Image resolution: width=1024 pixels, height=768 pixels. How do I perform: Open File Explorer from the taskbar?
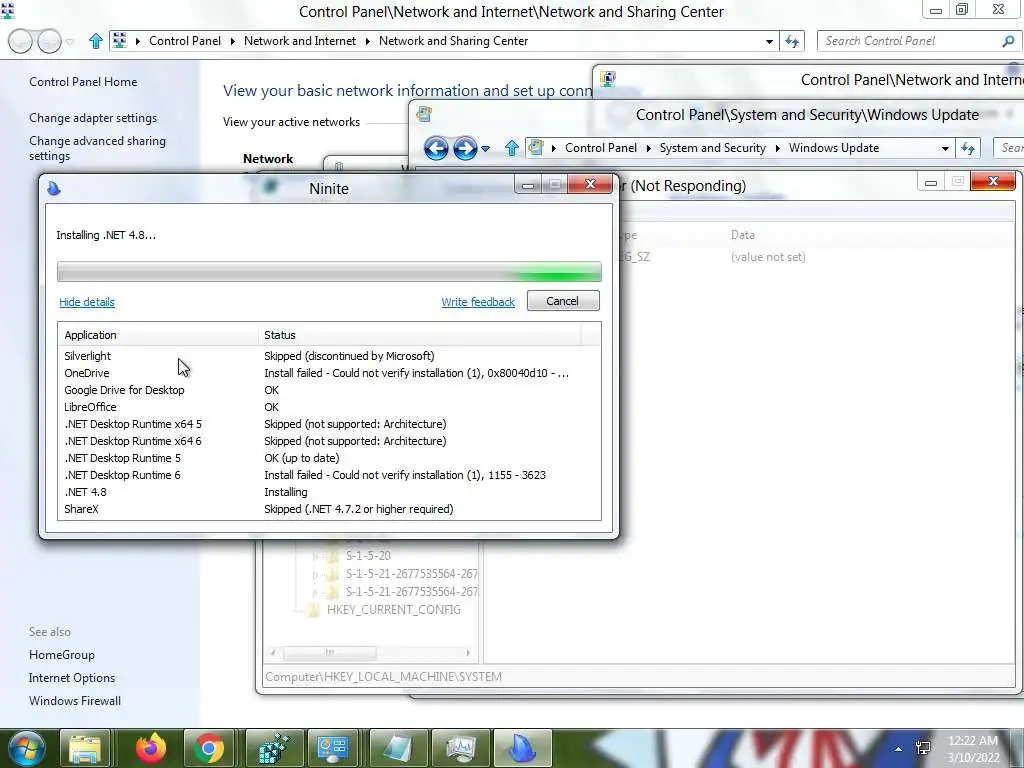[85, 748]
